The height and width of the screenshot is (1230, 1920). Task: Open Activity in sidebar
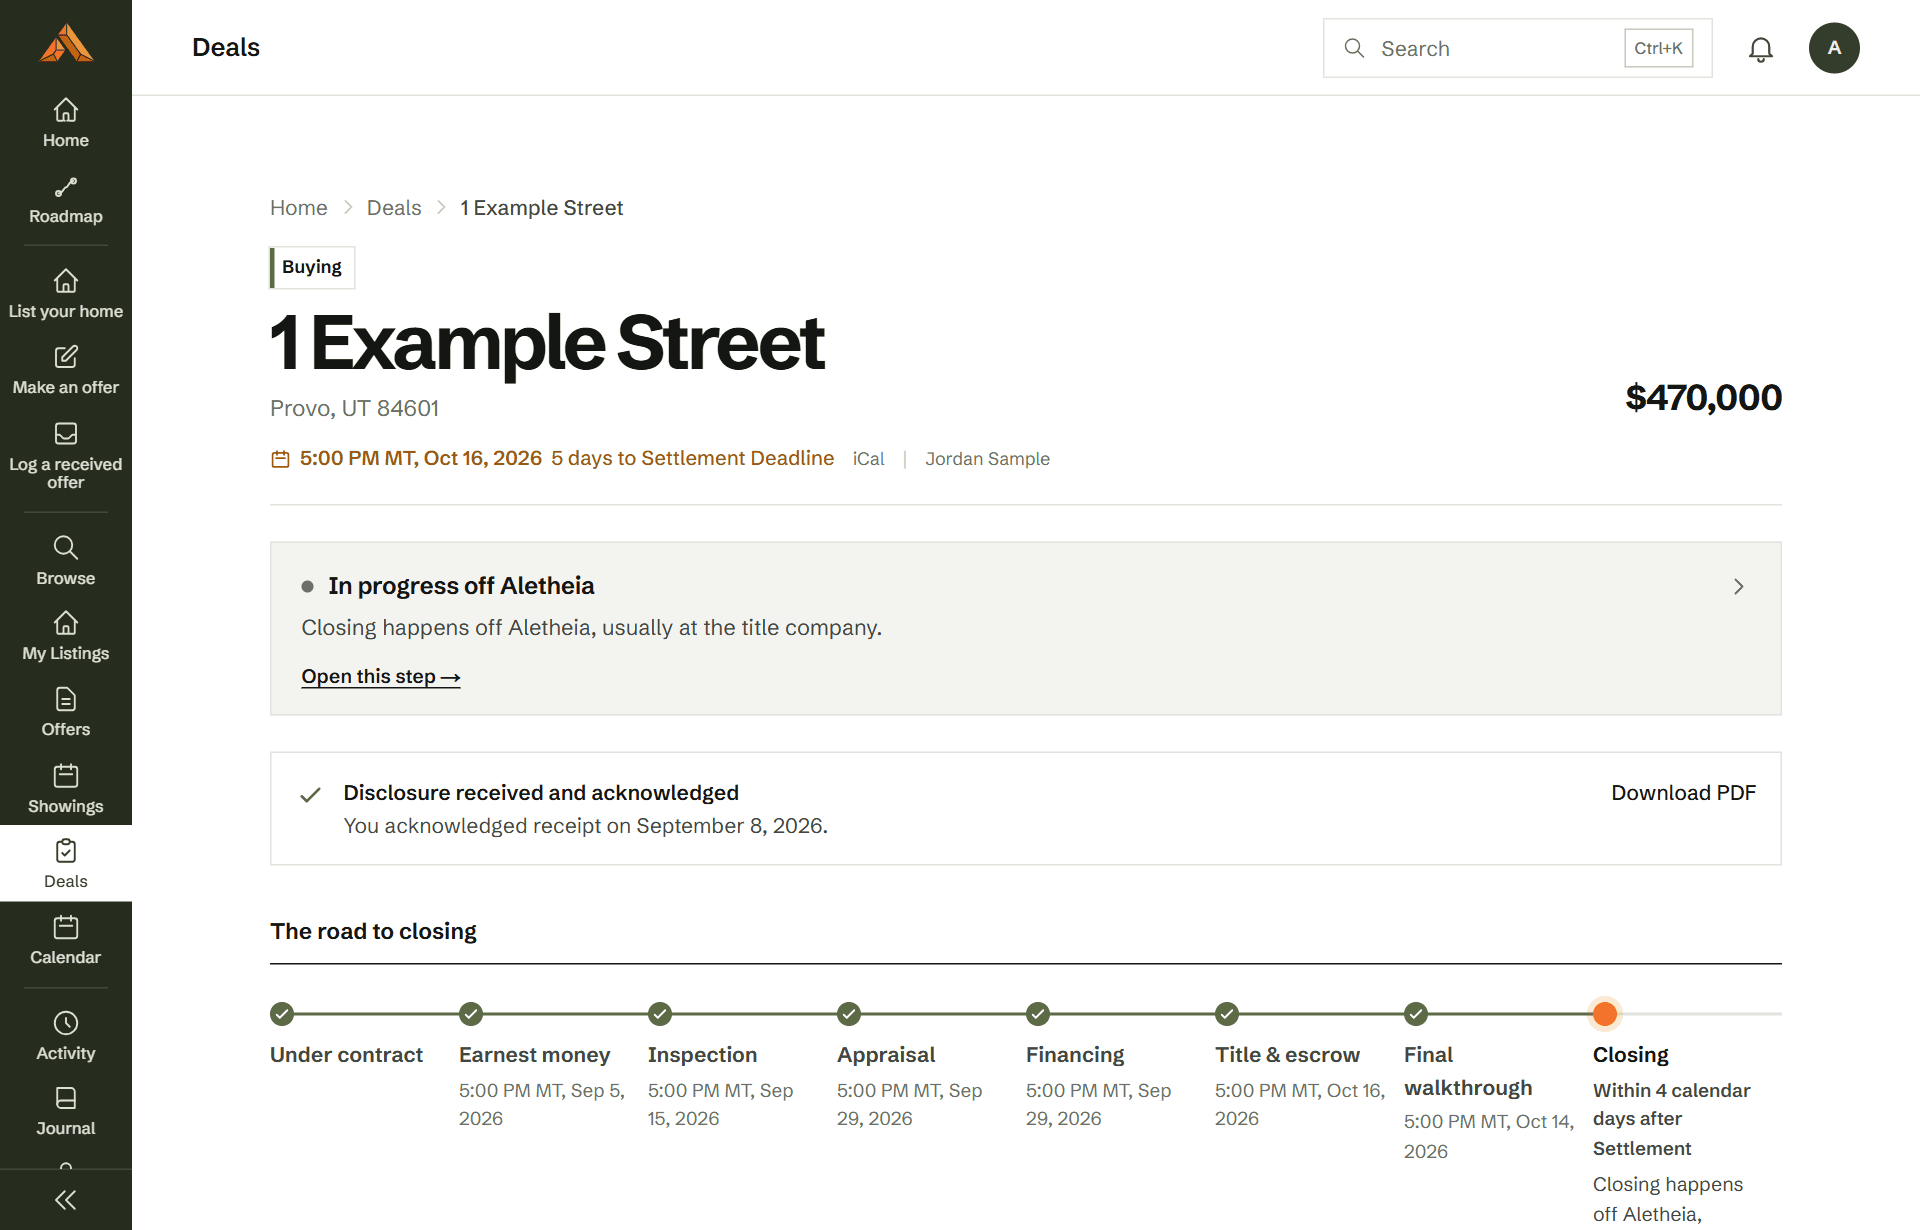tap(66, 1036)
